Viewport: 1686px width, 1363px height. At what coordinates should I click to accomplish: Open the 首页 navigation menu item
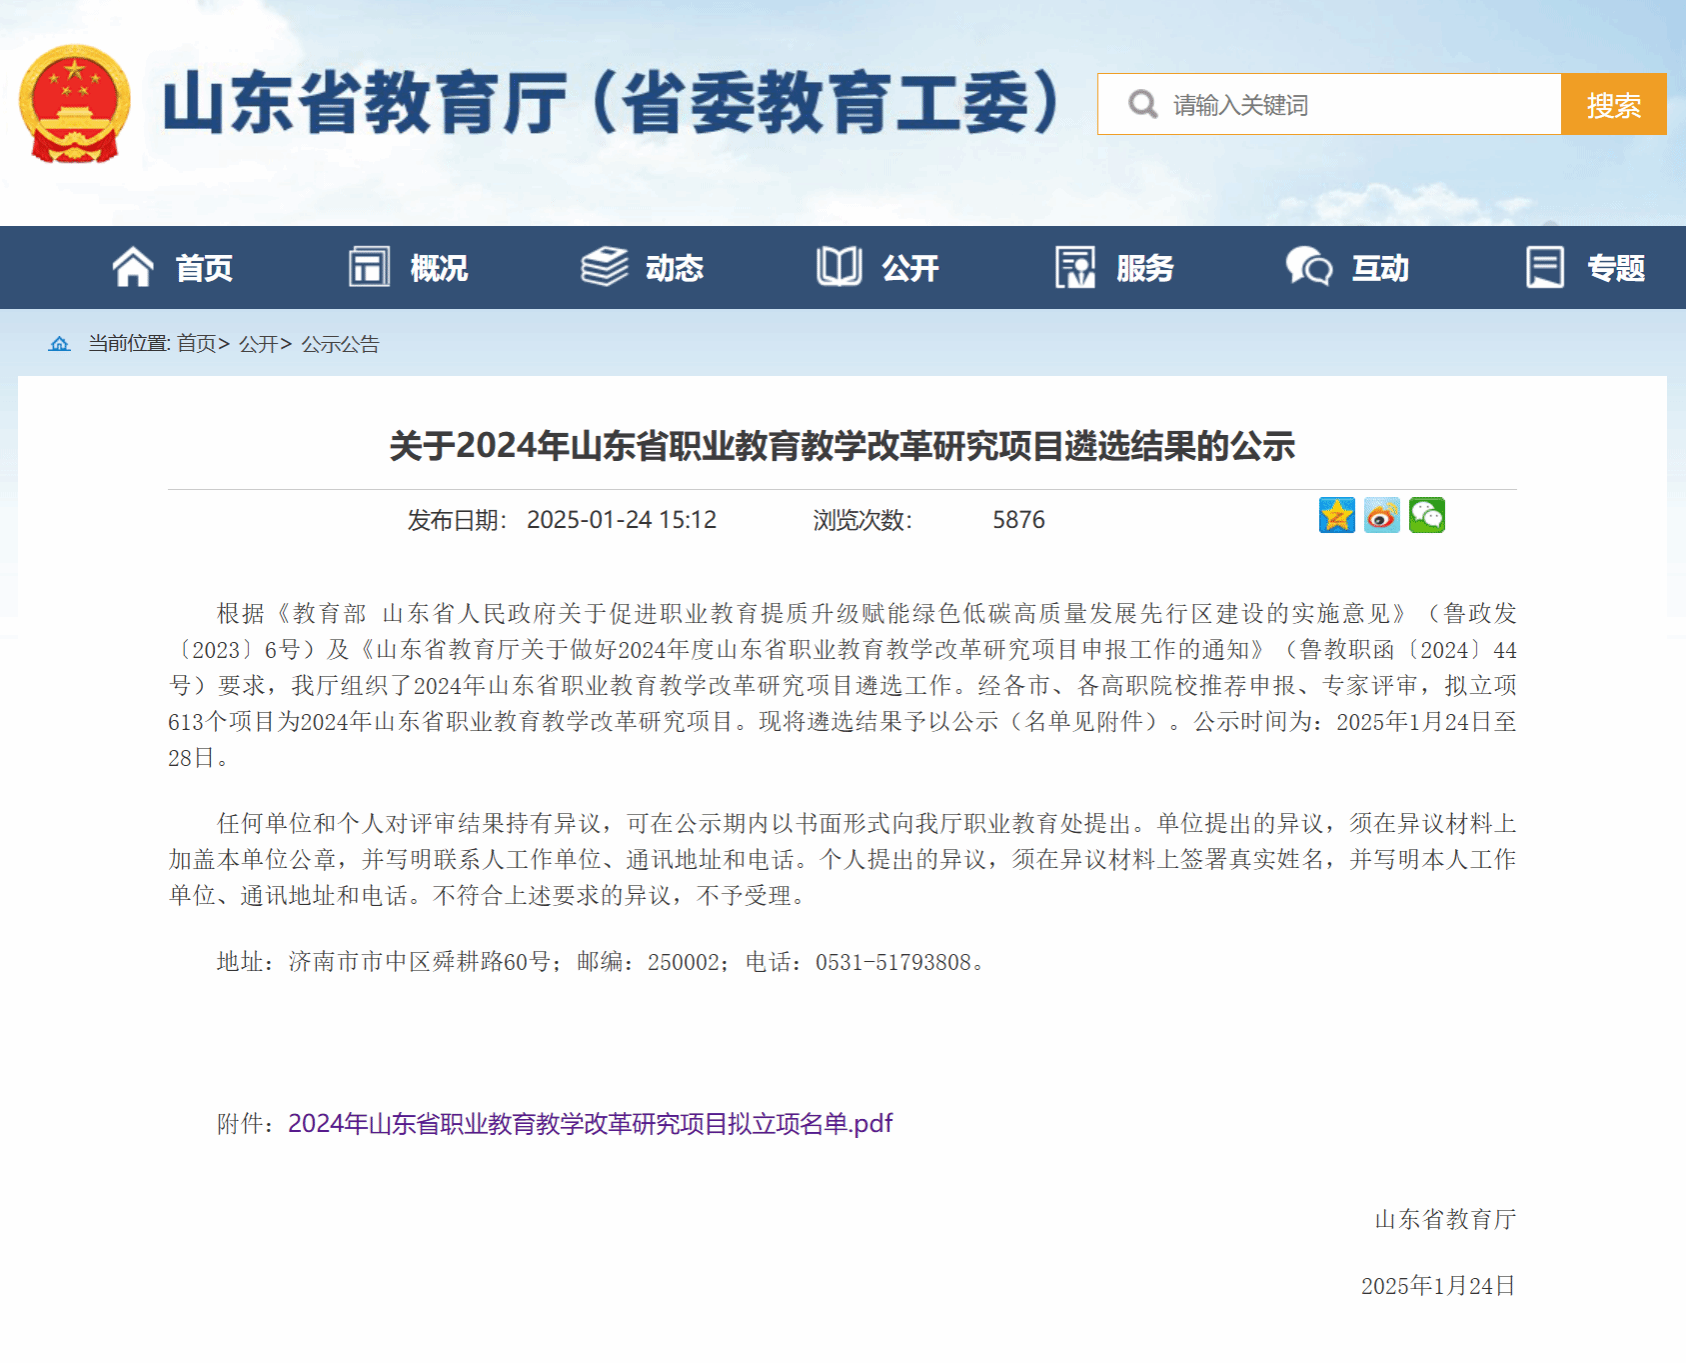coord(204,268)
